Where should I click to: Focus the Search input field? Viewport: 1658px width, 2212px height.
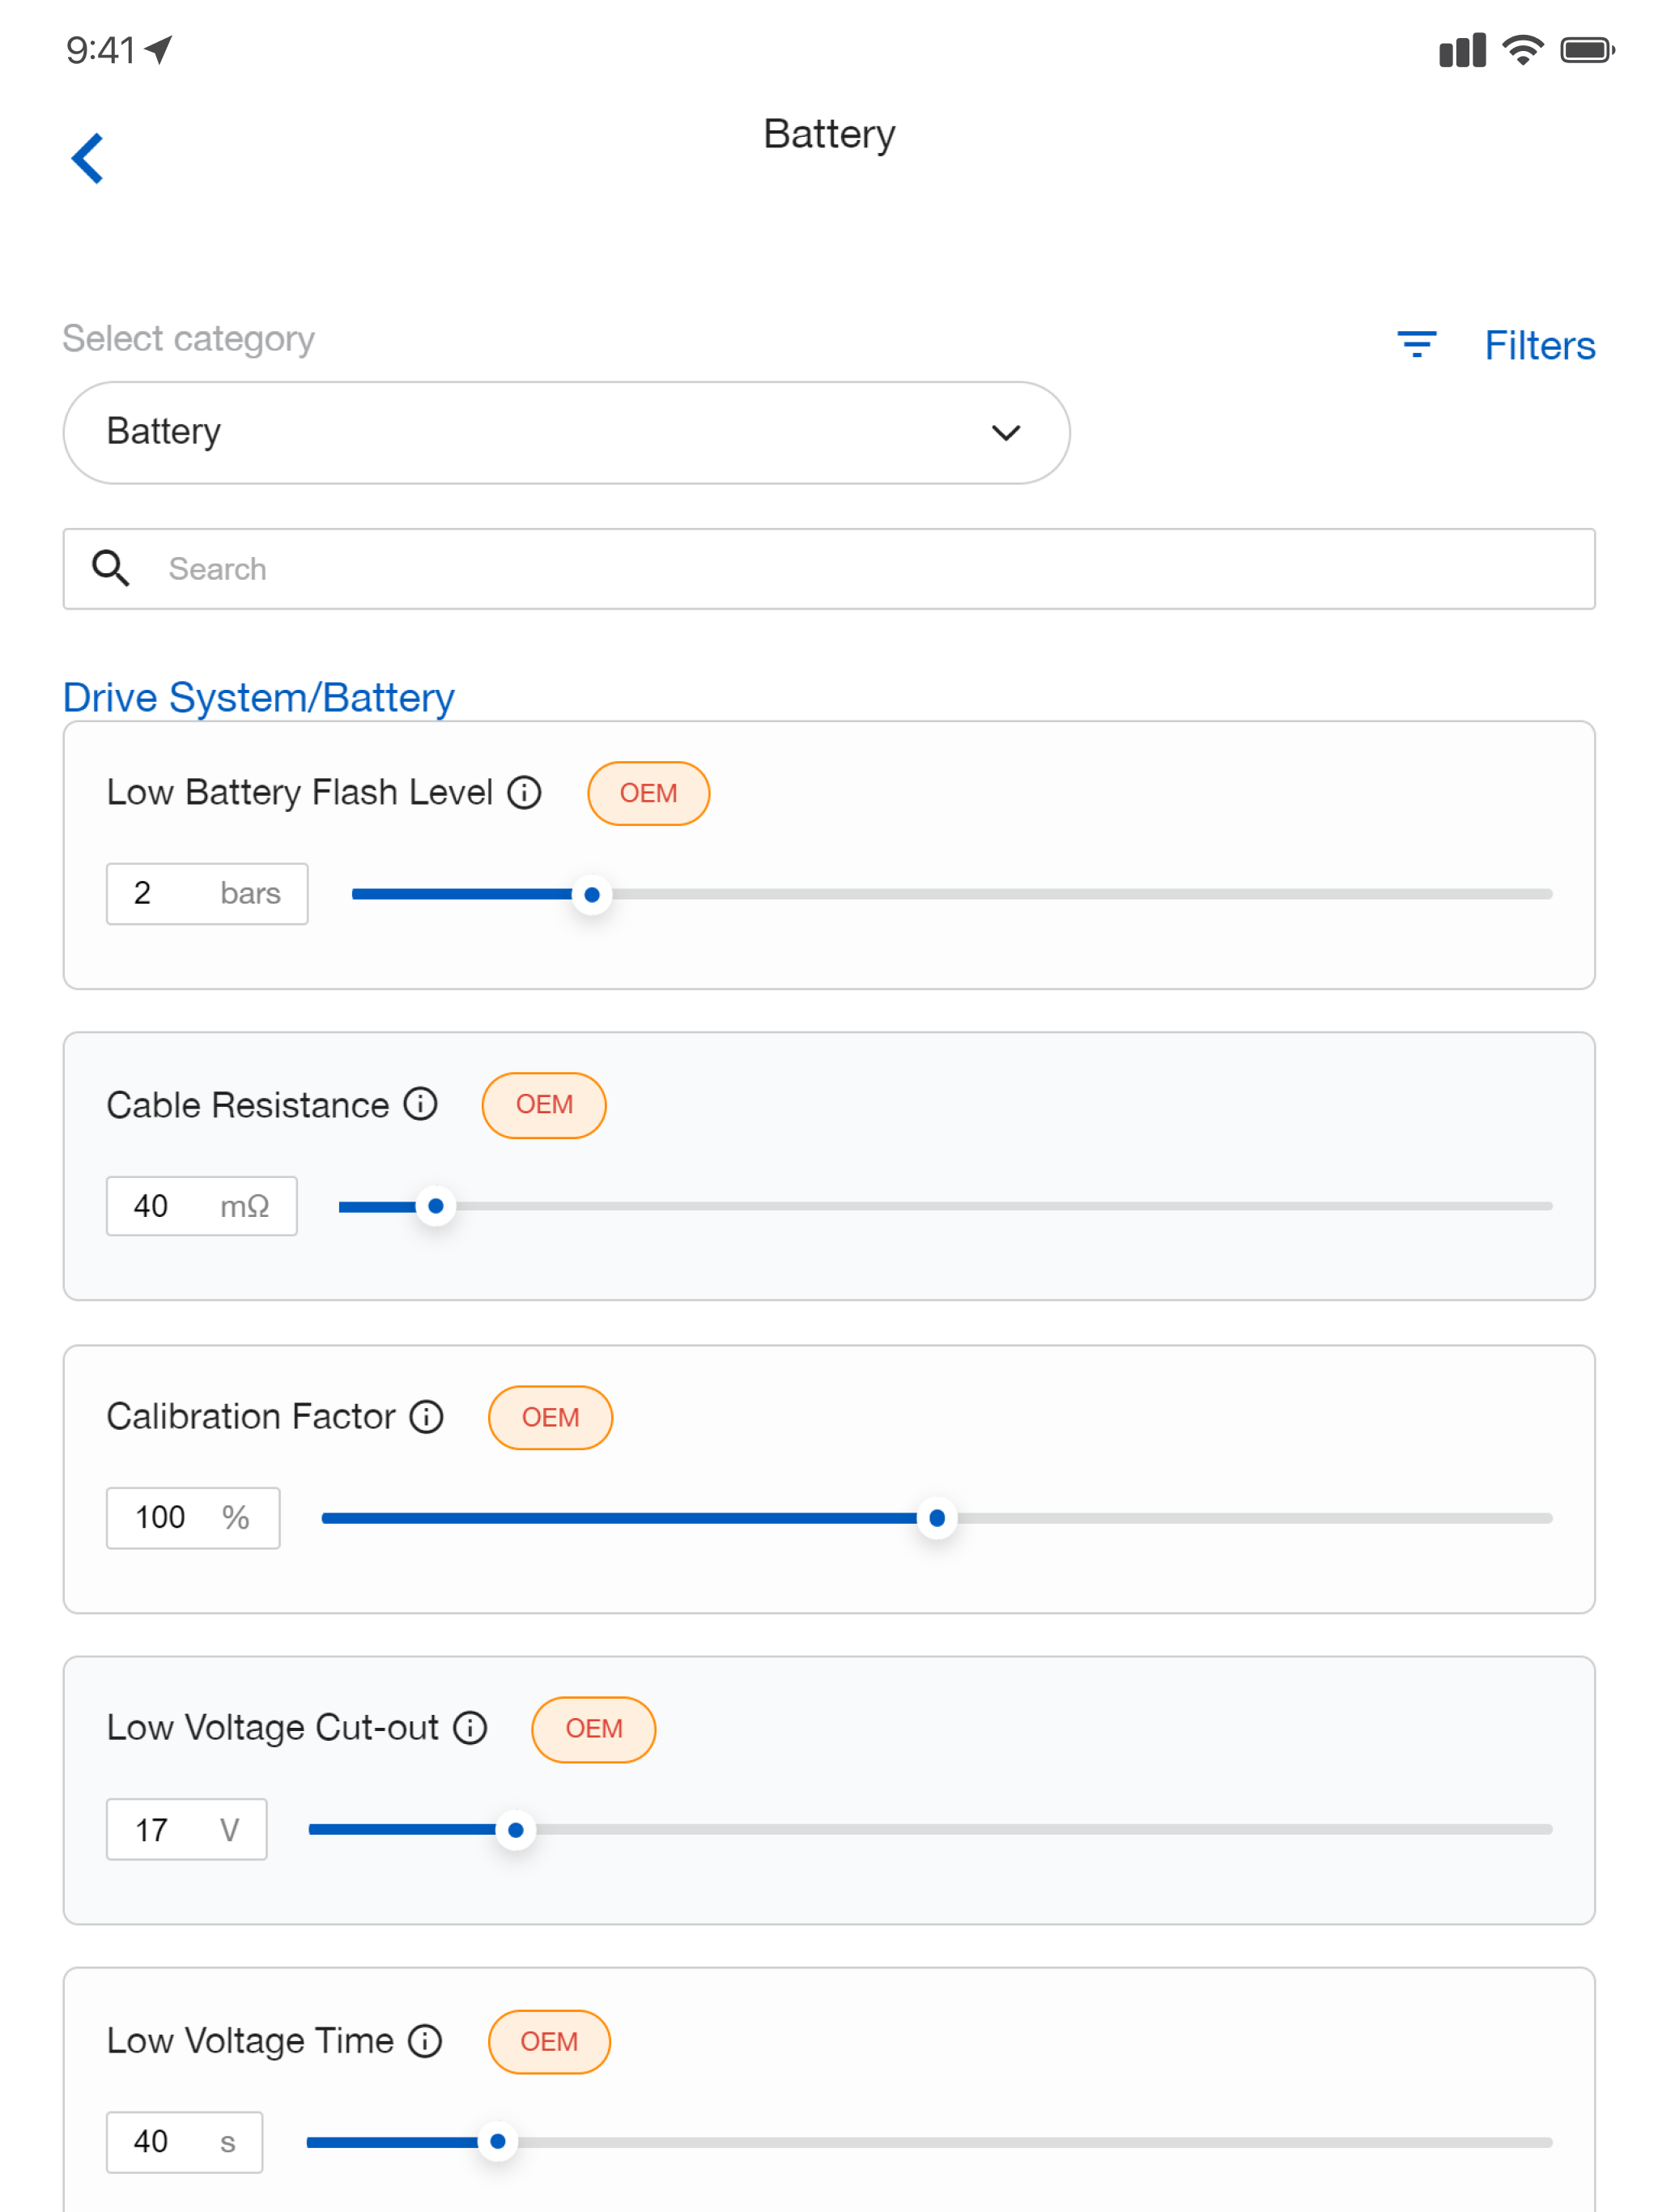[829, 568]
